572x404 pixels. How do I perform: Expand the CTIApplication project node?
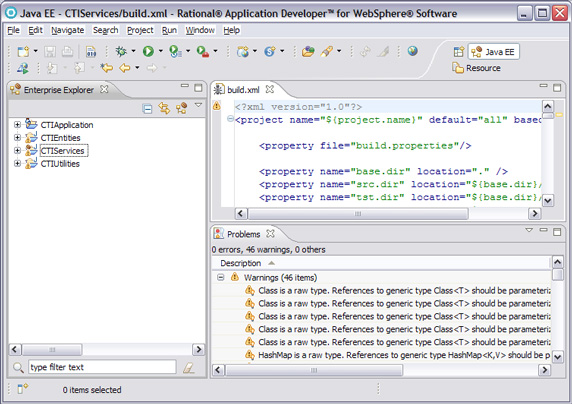click(17, 125)
